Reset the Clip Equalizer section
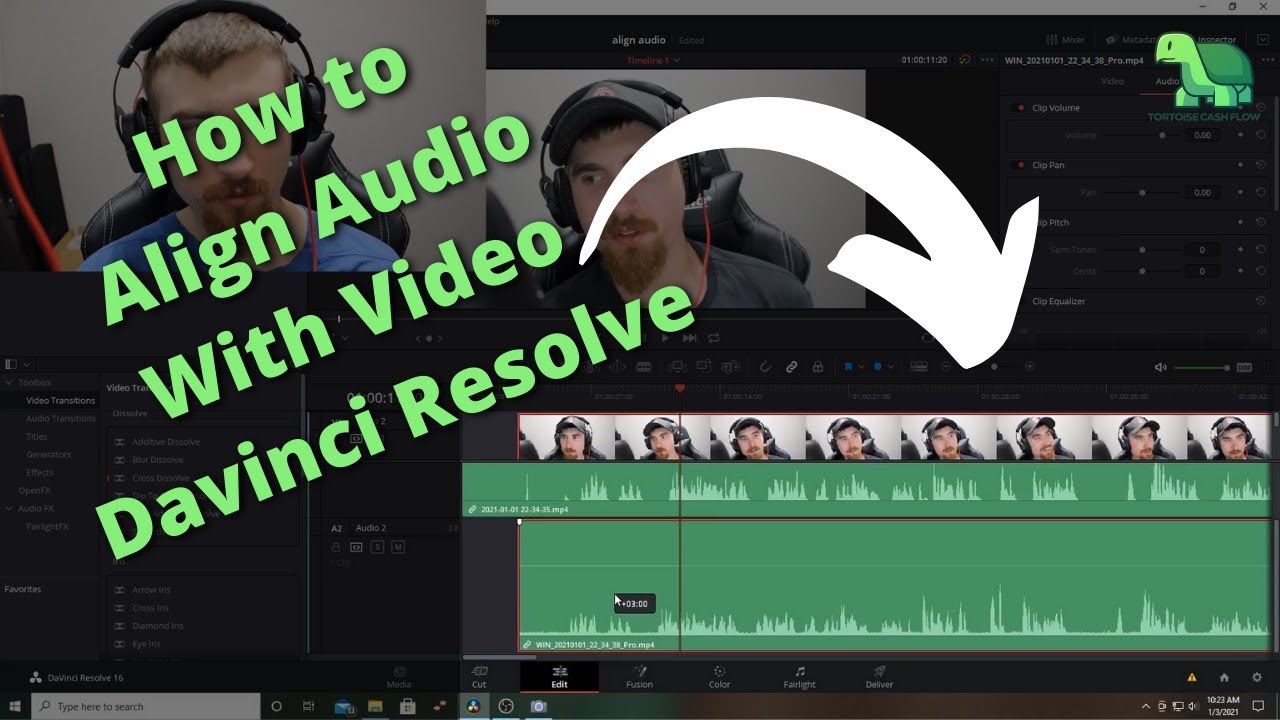Viewport: 1280px width, 720px height. (x=1259, y=301)
